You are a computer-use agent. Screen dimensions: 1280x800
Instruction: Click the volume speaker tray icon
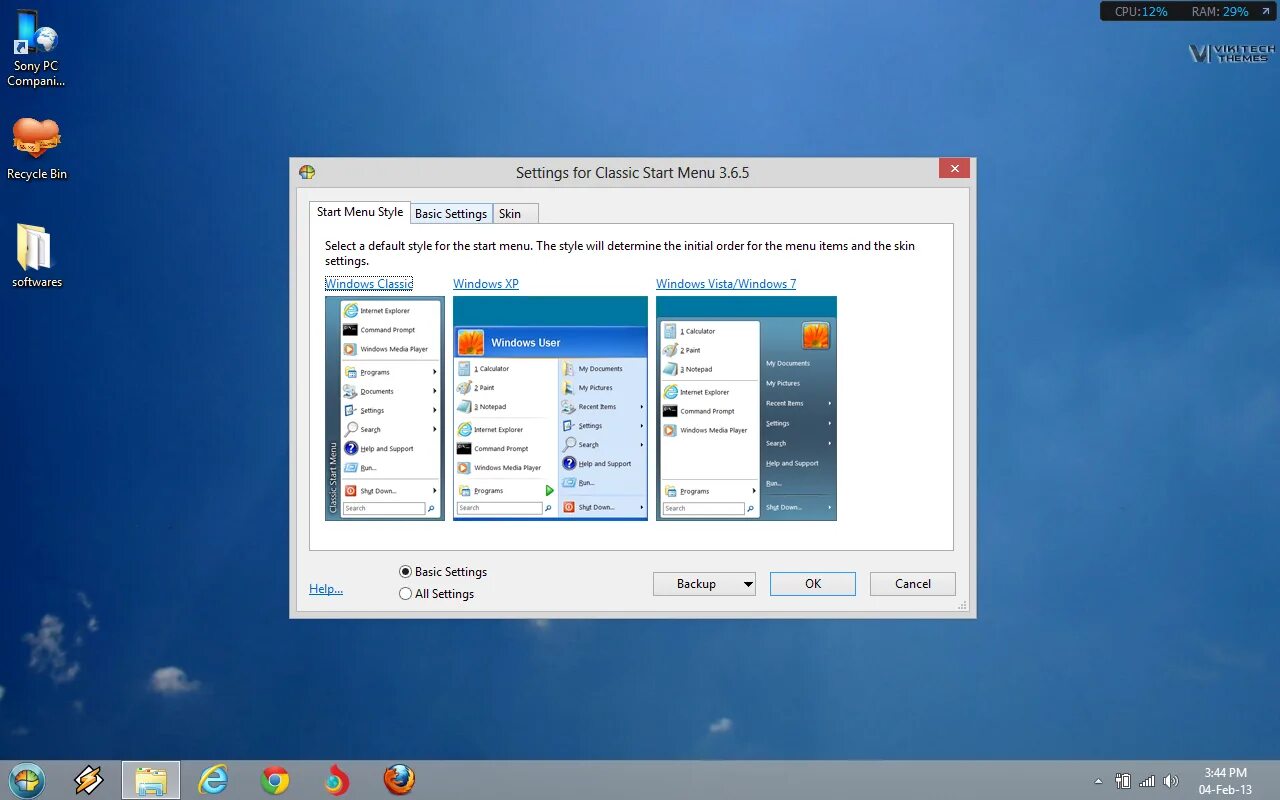[x=1171, y=781]
